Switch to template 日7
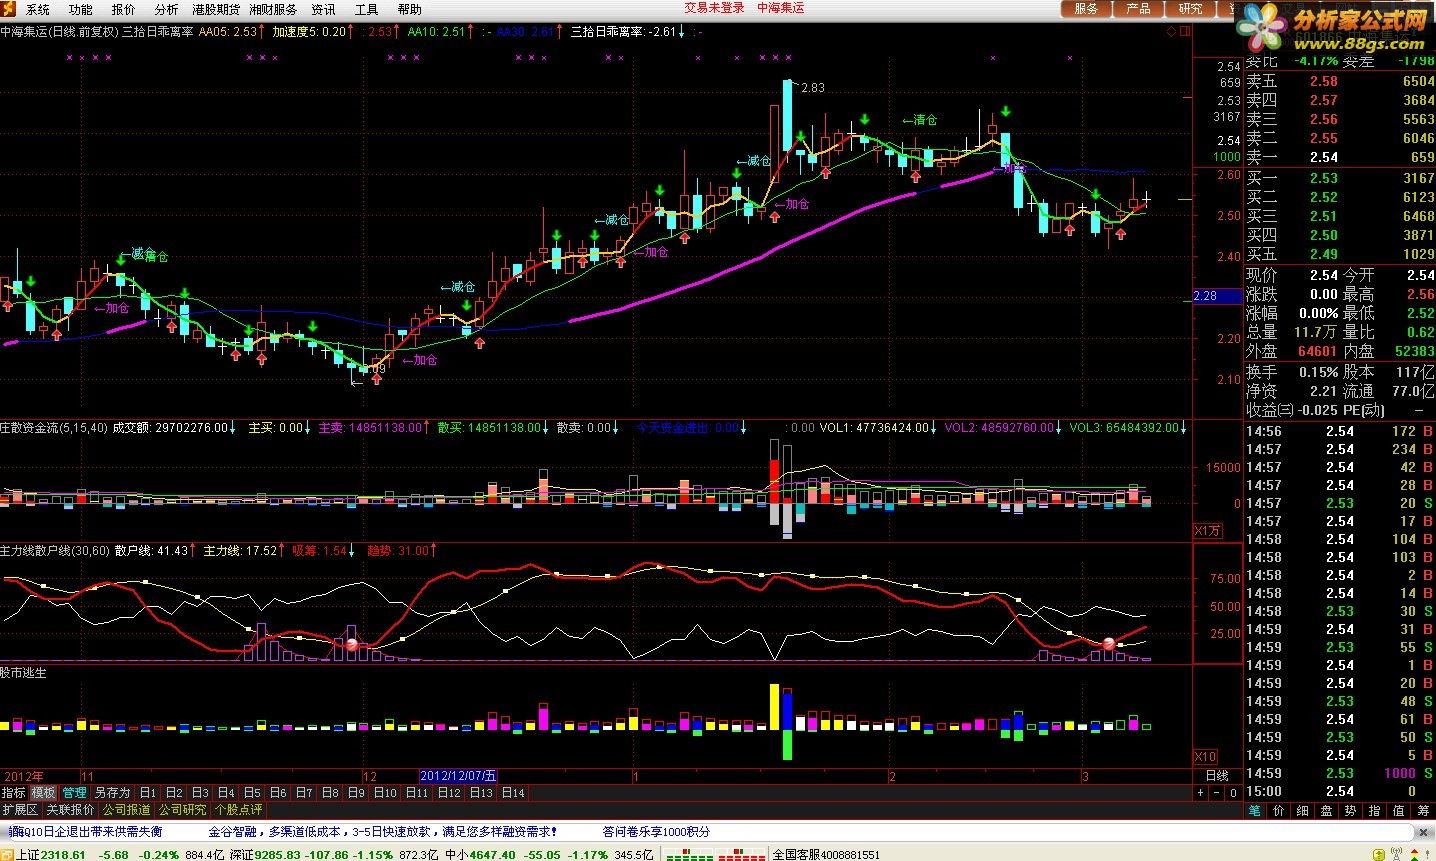Screen dimensions: 1436x861 303,793
